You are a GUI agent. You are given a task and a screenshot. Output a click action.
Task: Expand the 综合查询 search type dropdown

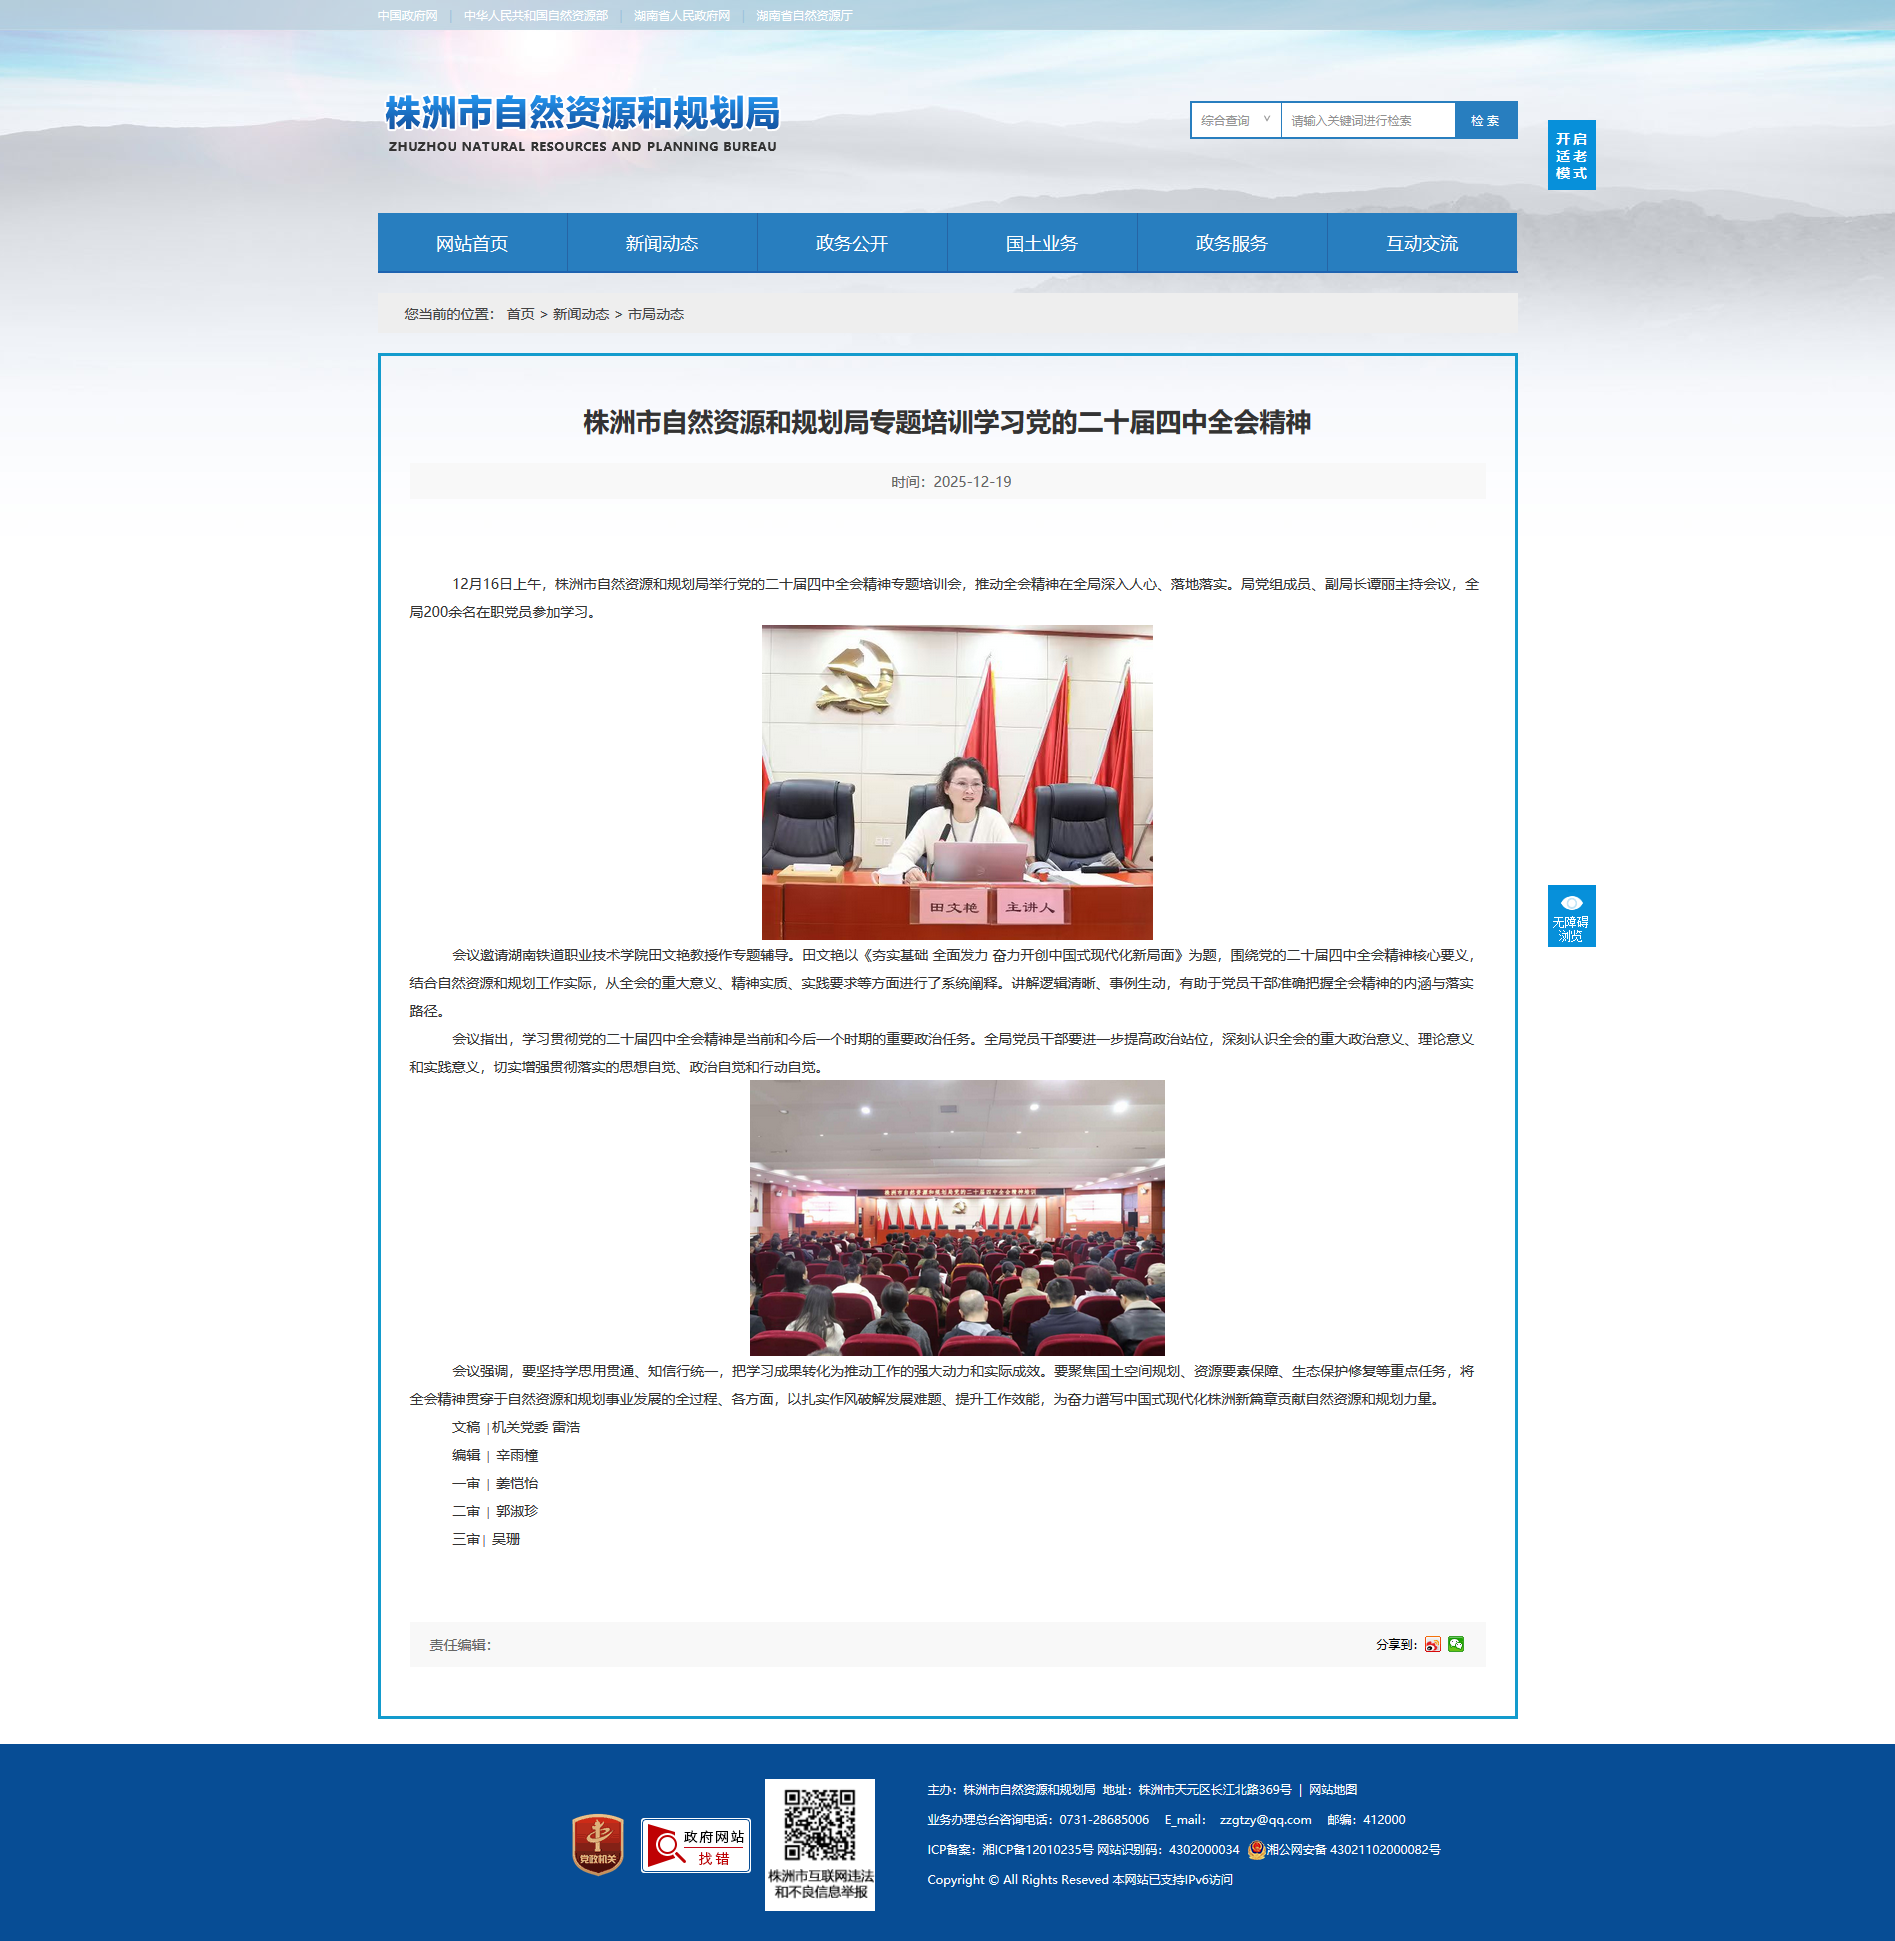point(1235,120)
